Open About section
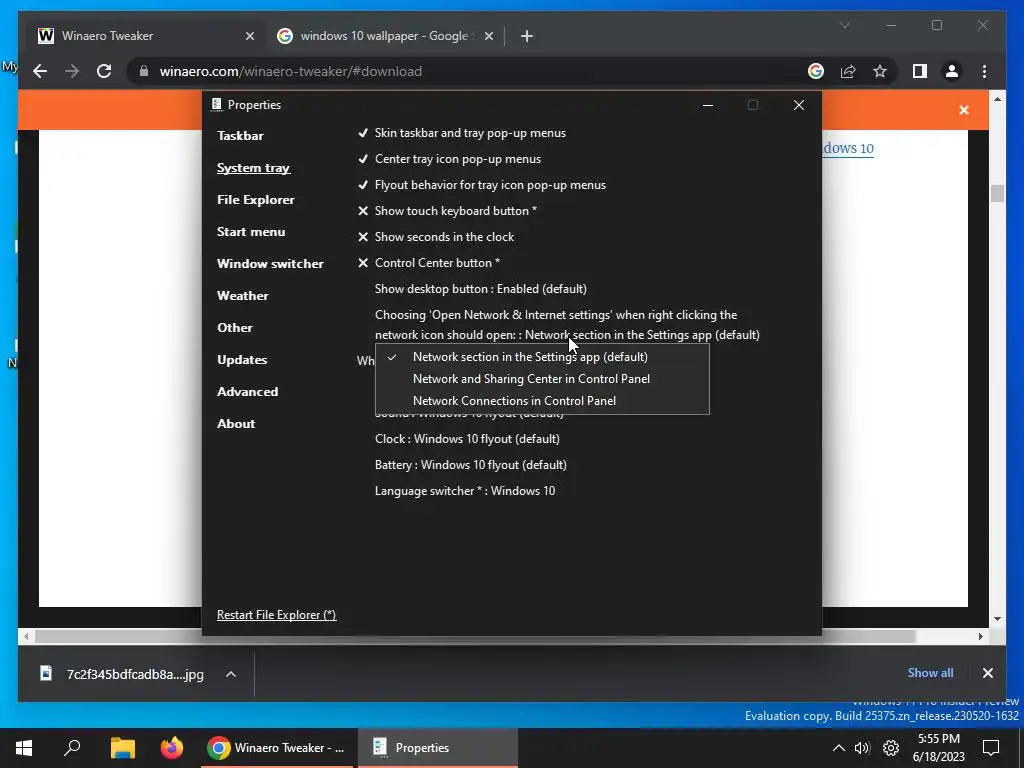Viewport: 1024px width, 768px height. pos(236,424)
